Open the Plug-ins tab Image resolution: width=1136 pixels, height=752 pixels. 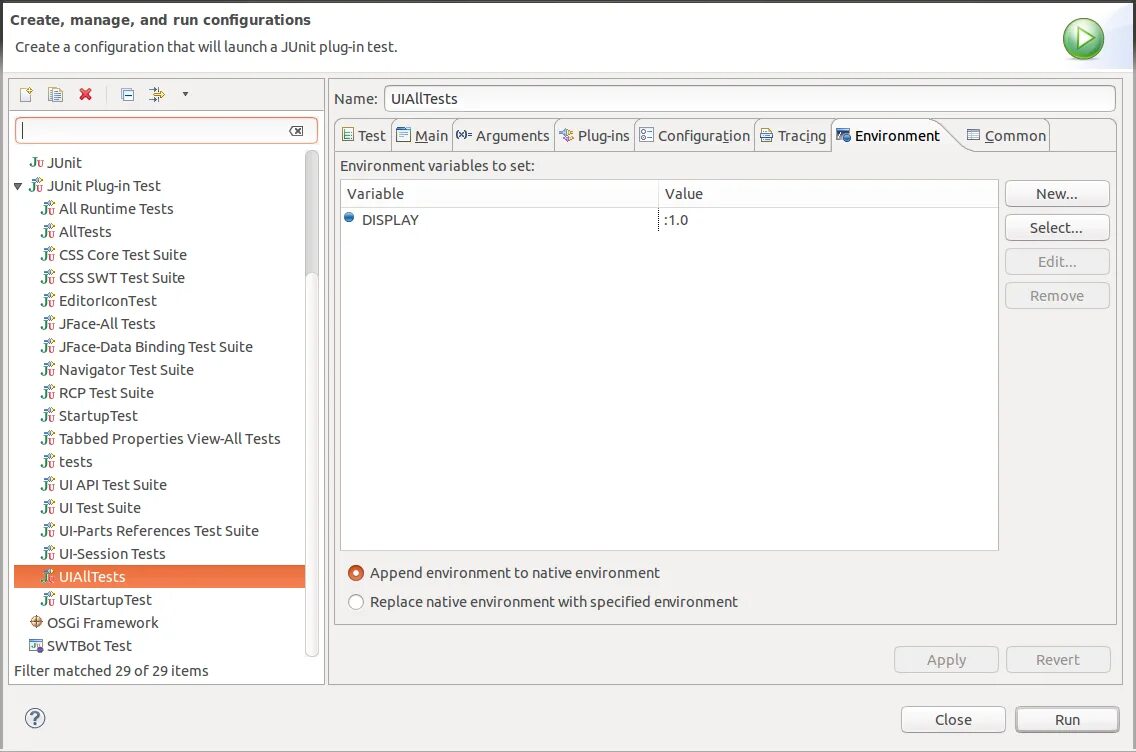click(595, 135)
